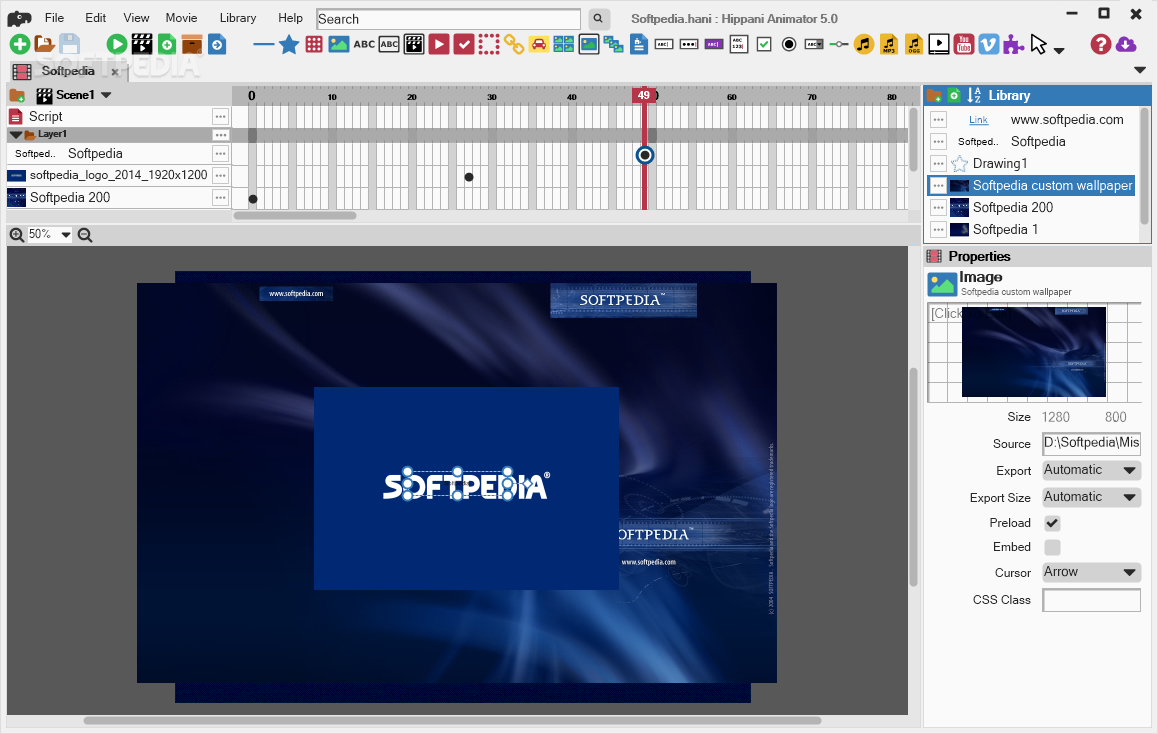The width and height of the screenshot is (1158, 734).
Task: Add a slider control from toolbar
Action: click(x=838, y=44)
